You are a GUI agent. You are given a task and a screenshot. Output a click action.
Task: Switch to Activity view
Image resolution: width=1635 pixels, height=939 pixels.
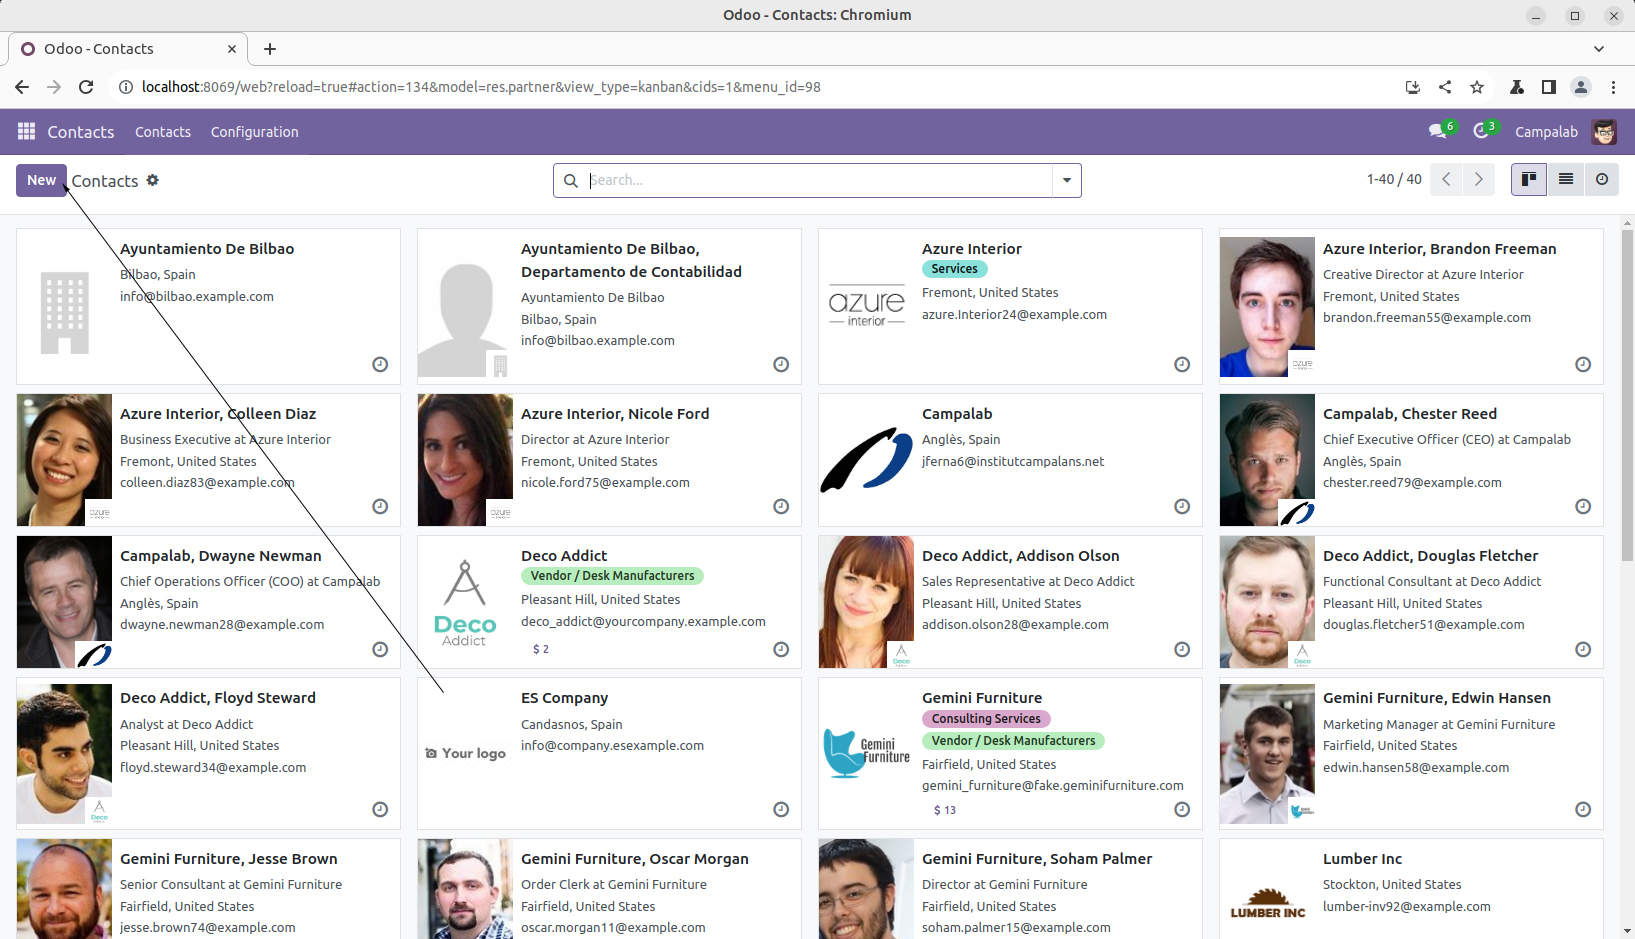pos(1602,180)
